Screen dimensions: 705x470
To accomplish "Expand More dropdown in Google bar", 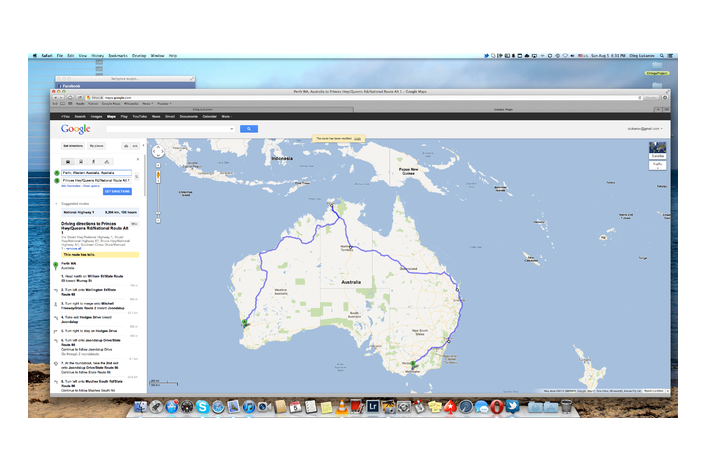I will [227, 116].
